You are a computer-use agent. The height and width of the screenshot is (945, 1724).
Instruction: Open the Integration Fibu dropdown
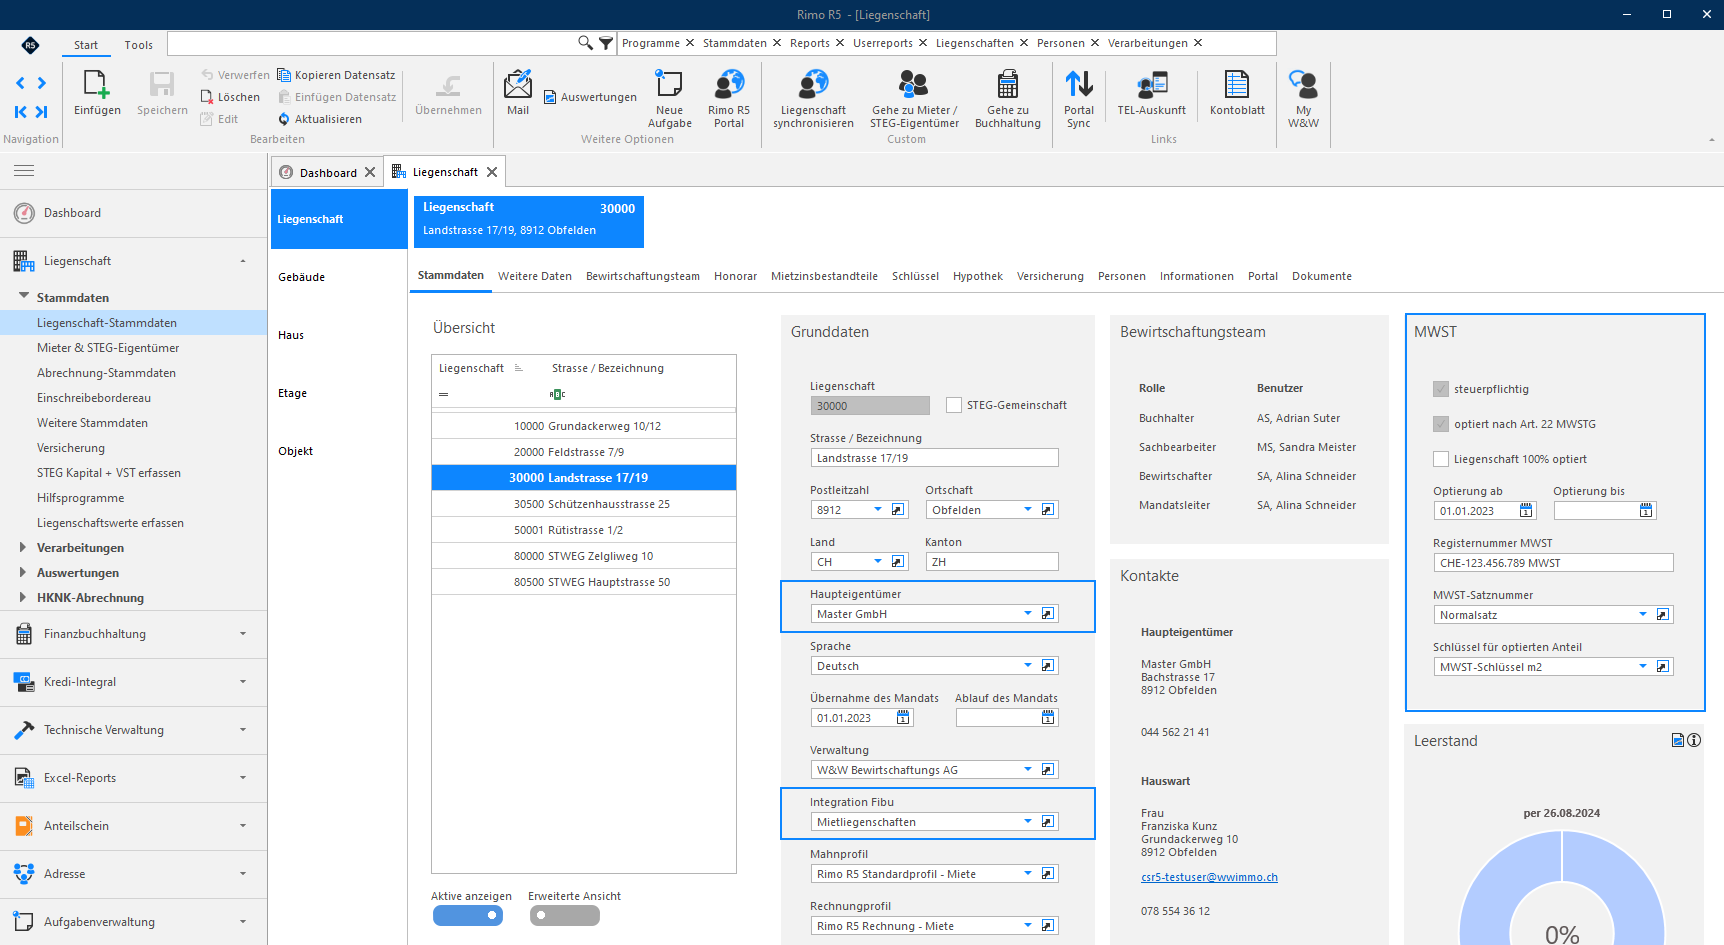pos(1028,822)
